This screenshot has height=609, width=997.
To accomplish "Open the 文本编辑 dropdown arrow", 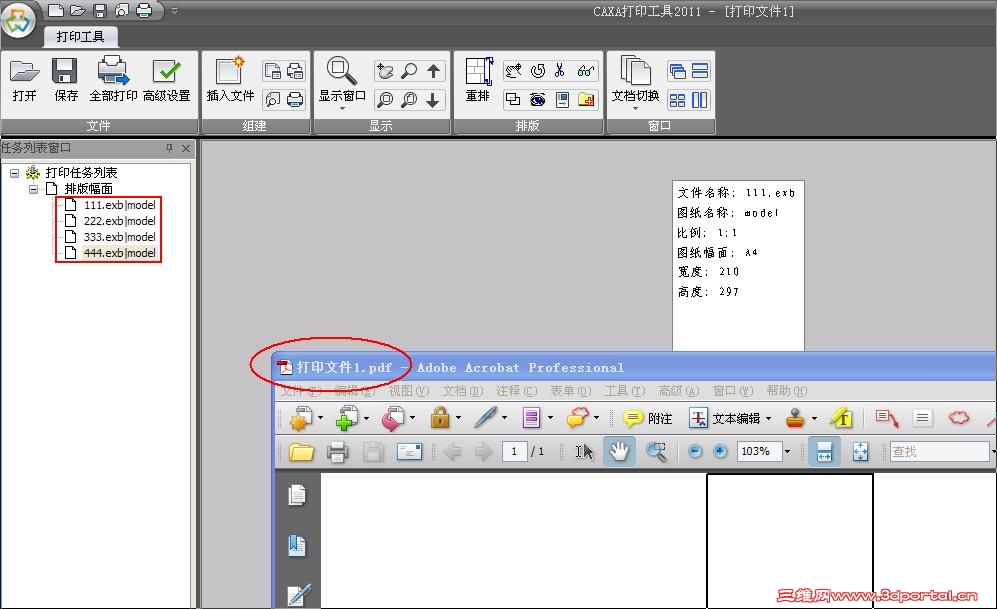I will (x=769, y=418).
